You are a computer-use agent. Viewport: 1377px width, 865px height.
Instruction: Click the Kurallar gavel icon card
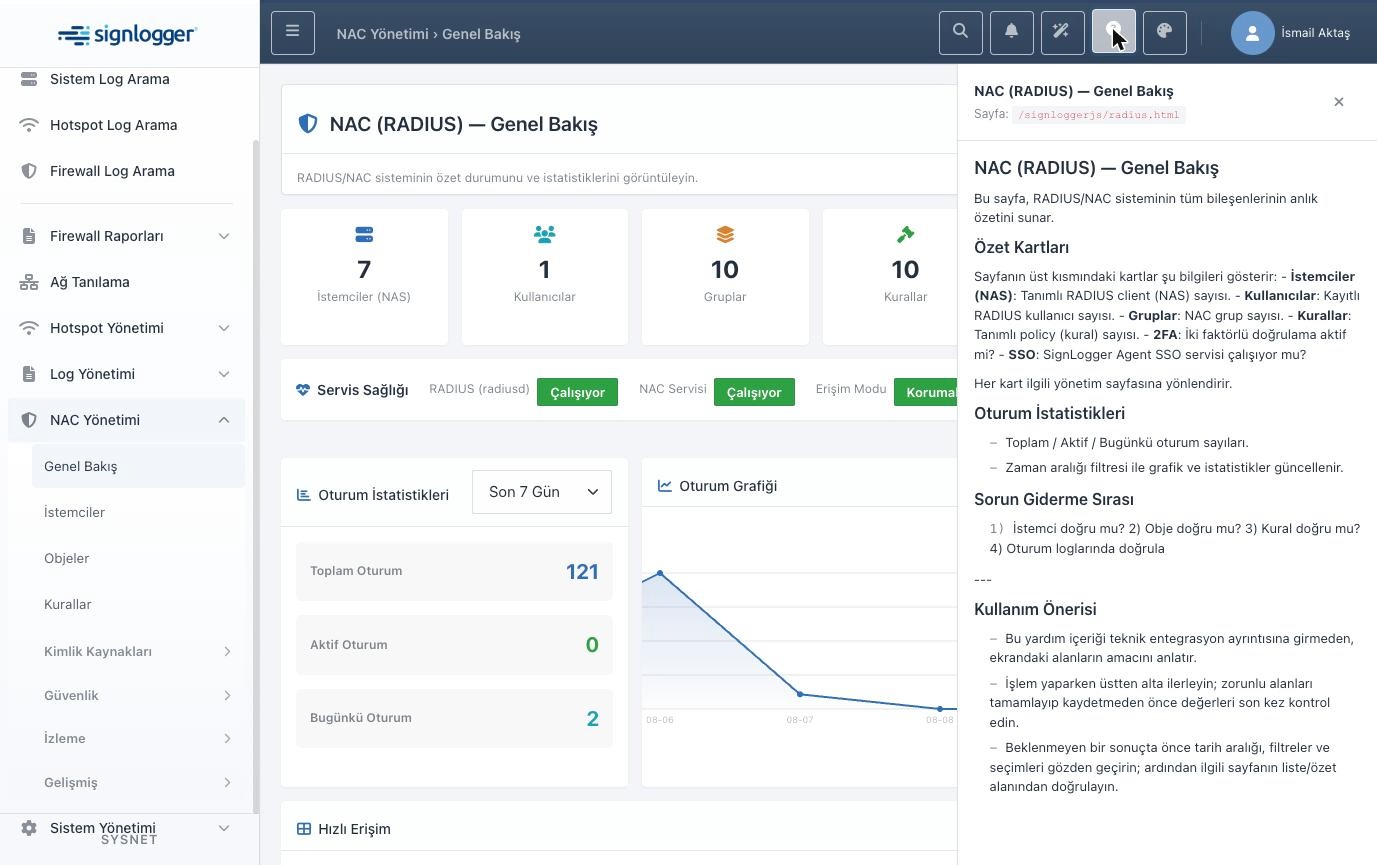coord(905,277)
